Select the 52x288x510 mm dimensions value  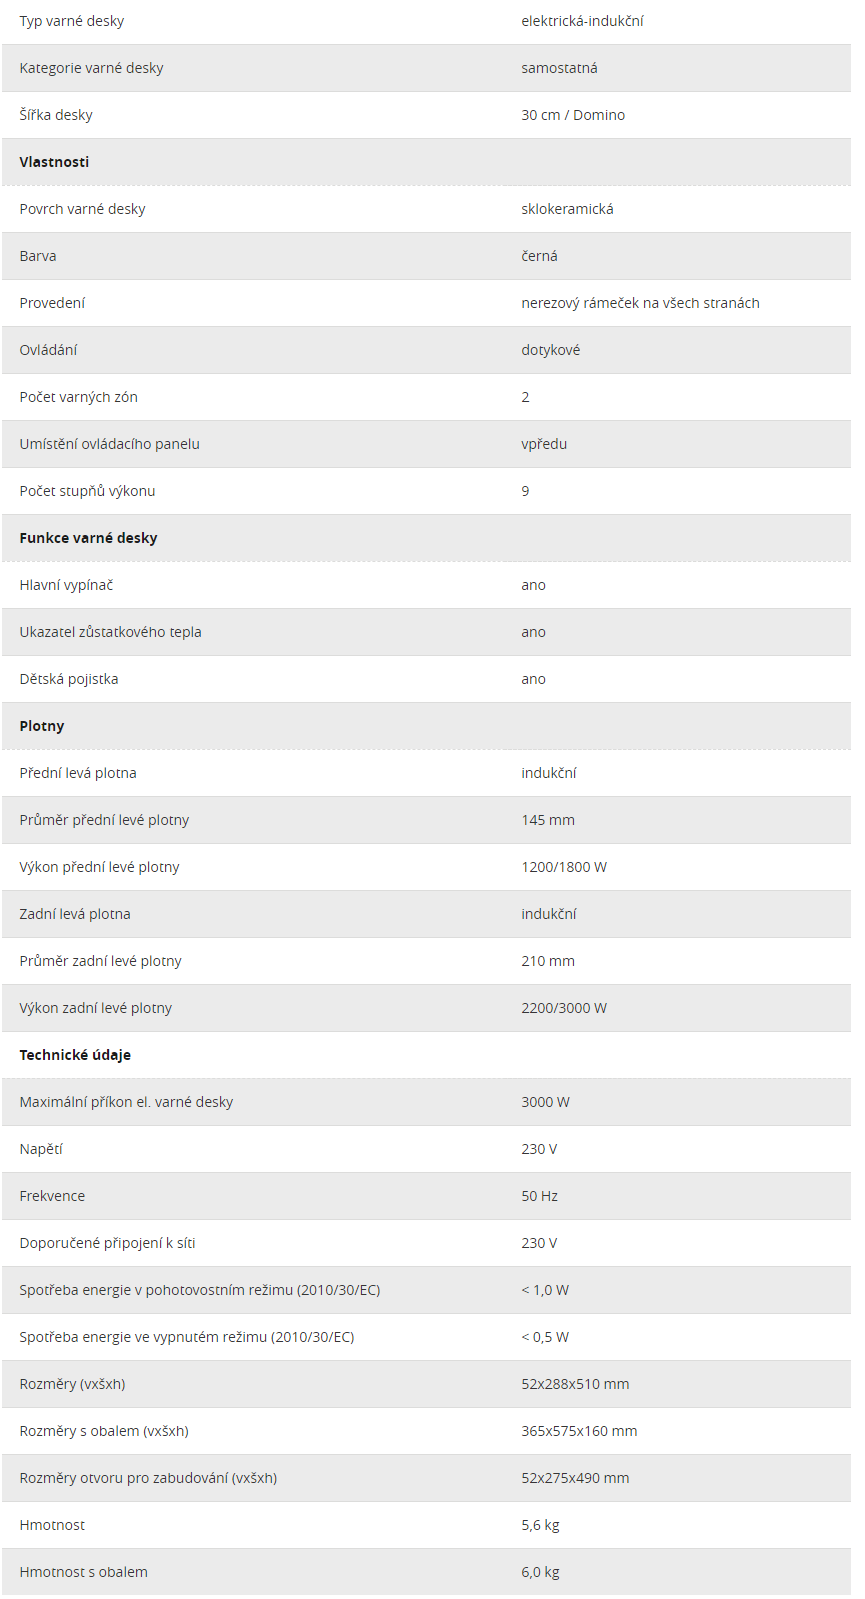(x=575, y=1384)
